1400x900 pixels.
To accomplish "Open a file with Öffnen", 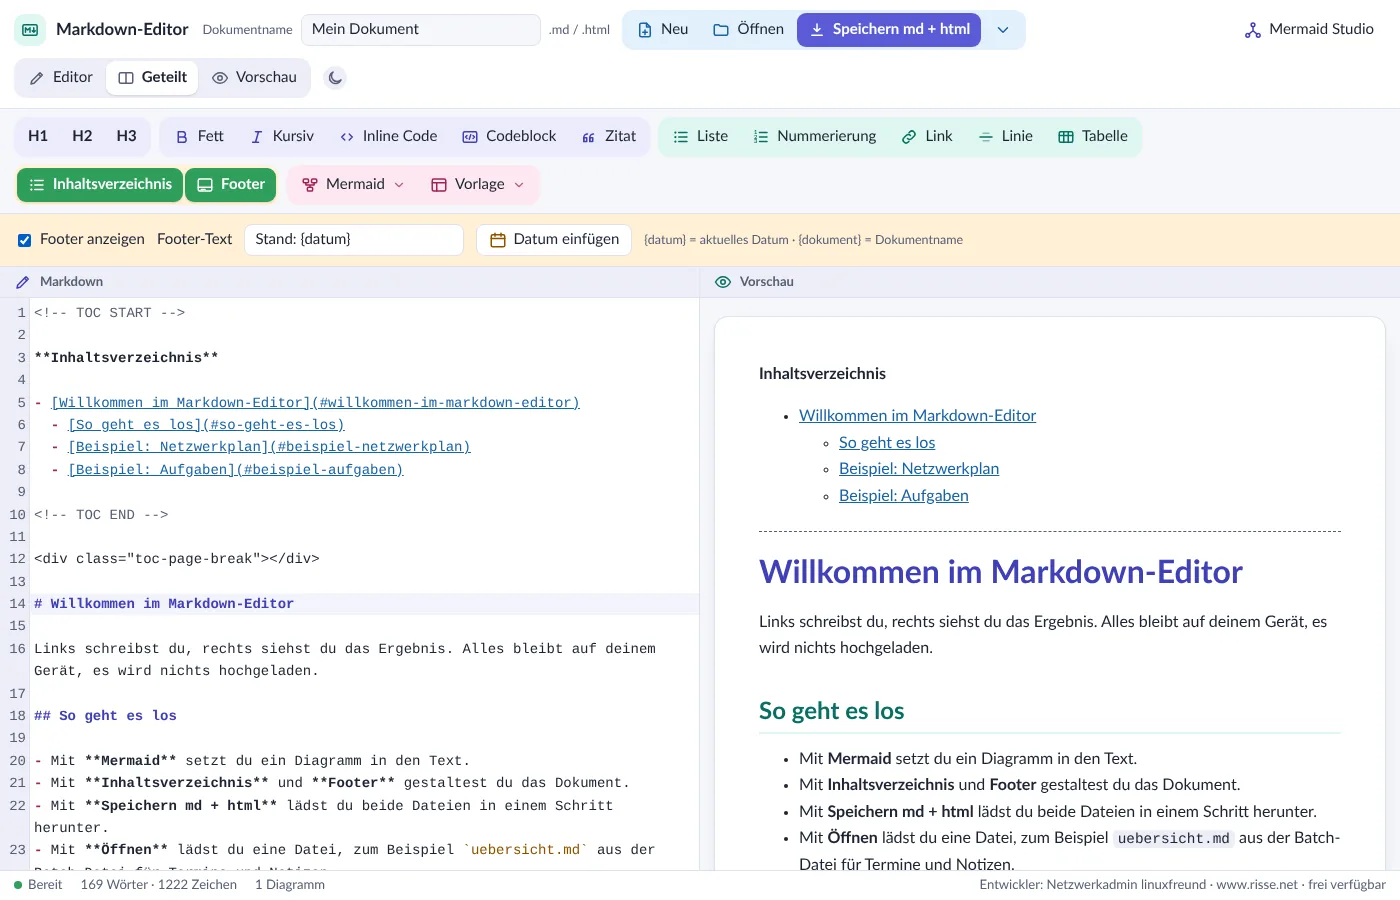I will coord(748,30).
